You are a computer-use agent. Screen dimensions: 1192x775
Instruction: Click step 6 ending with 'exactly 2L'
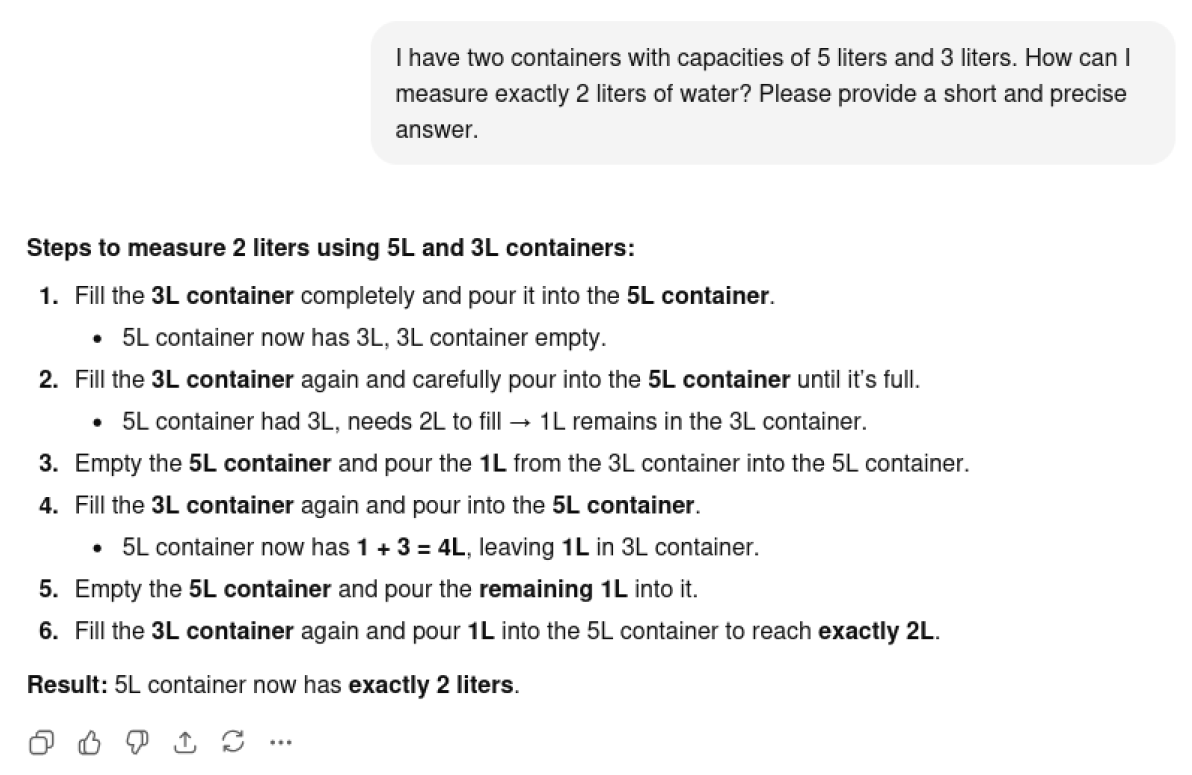pos(507,631)
